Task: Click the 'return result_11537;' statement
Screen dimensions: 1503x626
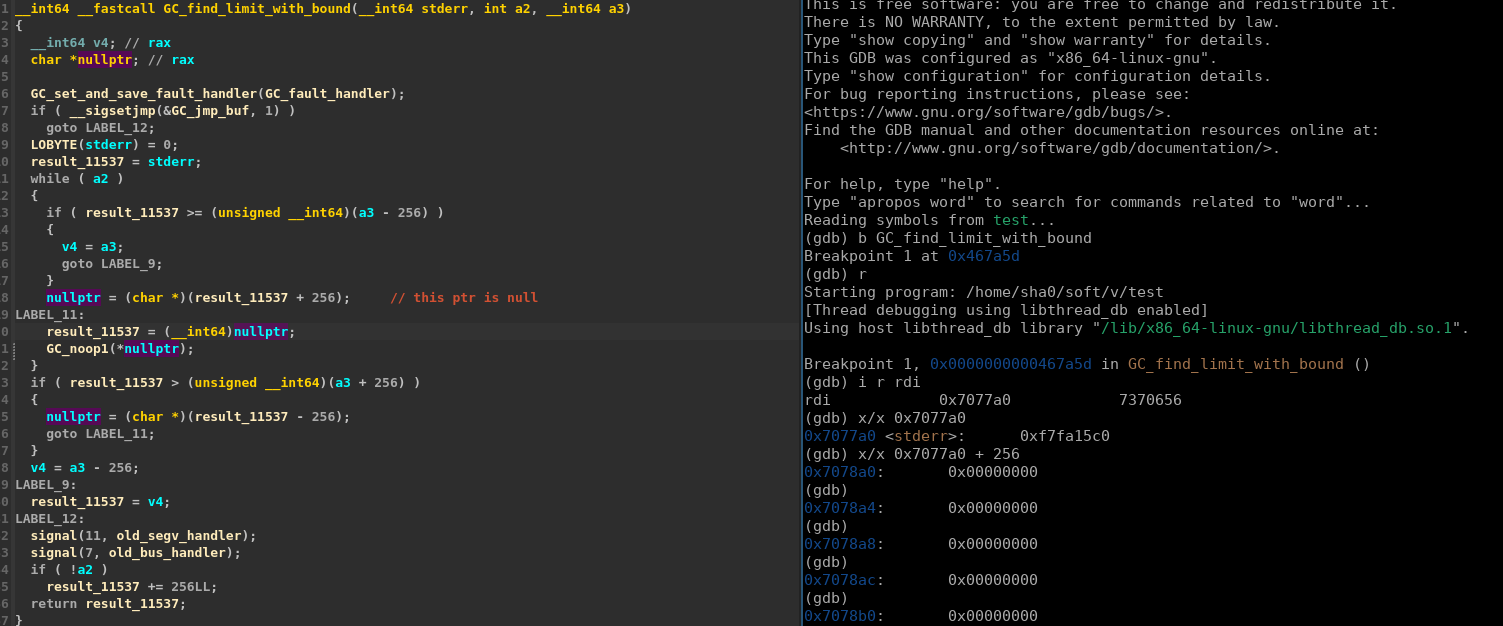Action: (108, 604)
